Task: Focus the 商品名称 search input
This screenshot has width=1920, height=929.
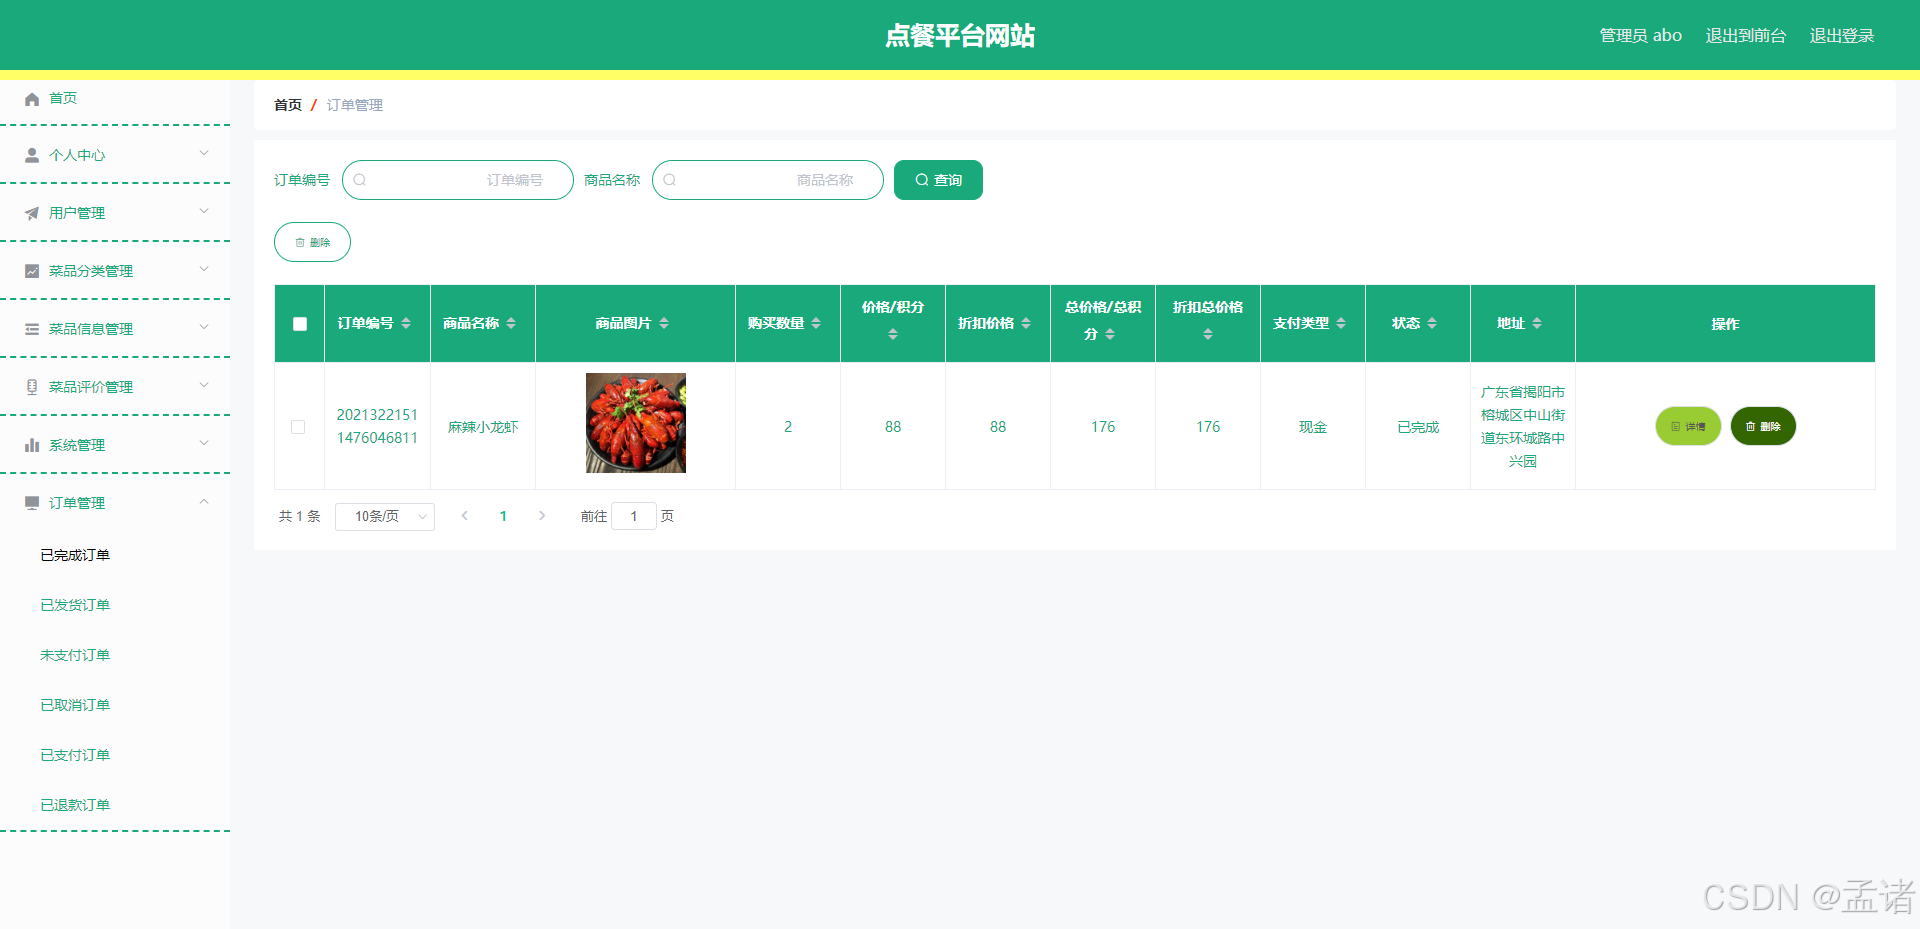Action: 768,180
